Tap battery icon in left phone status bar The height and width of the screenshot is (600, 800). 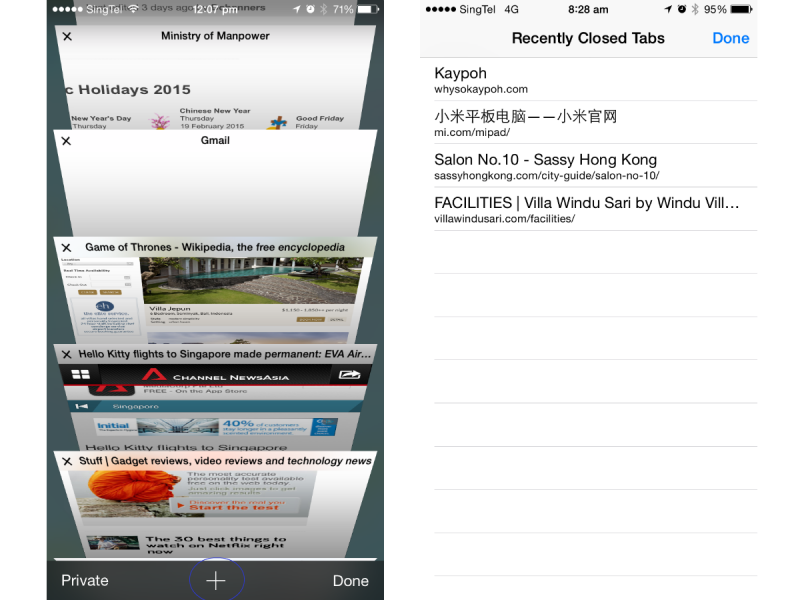[368, 9]
